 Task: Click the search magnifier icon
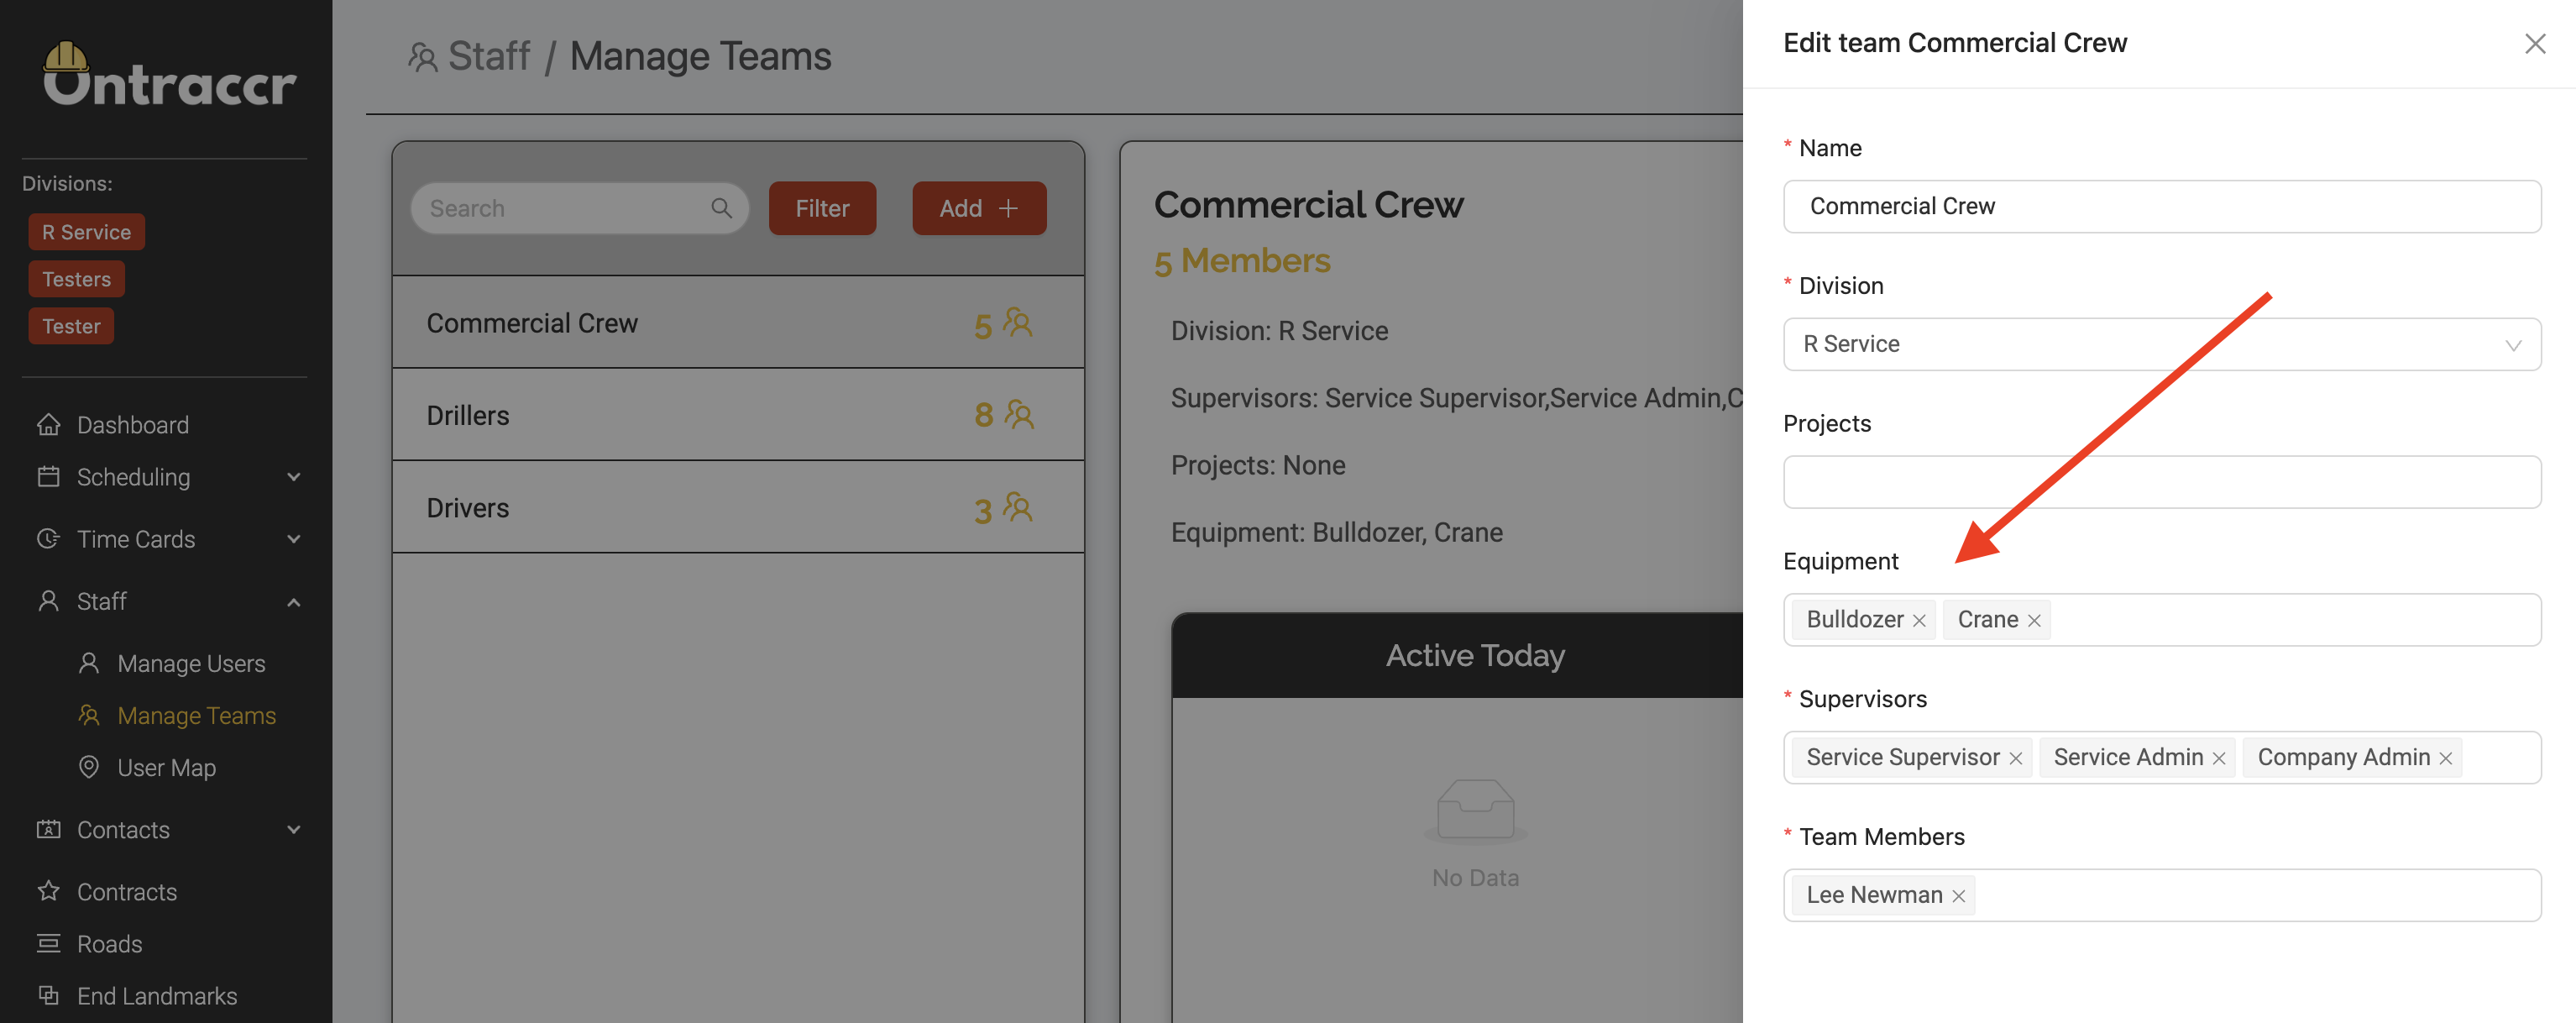coord(721,208)
